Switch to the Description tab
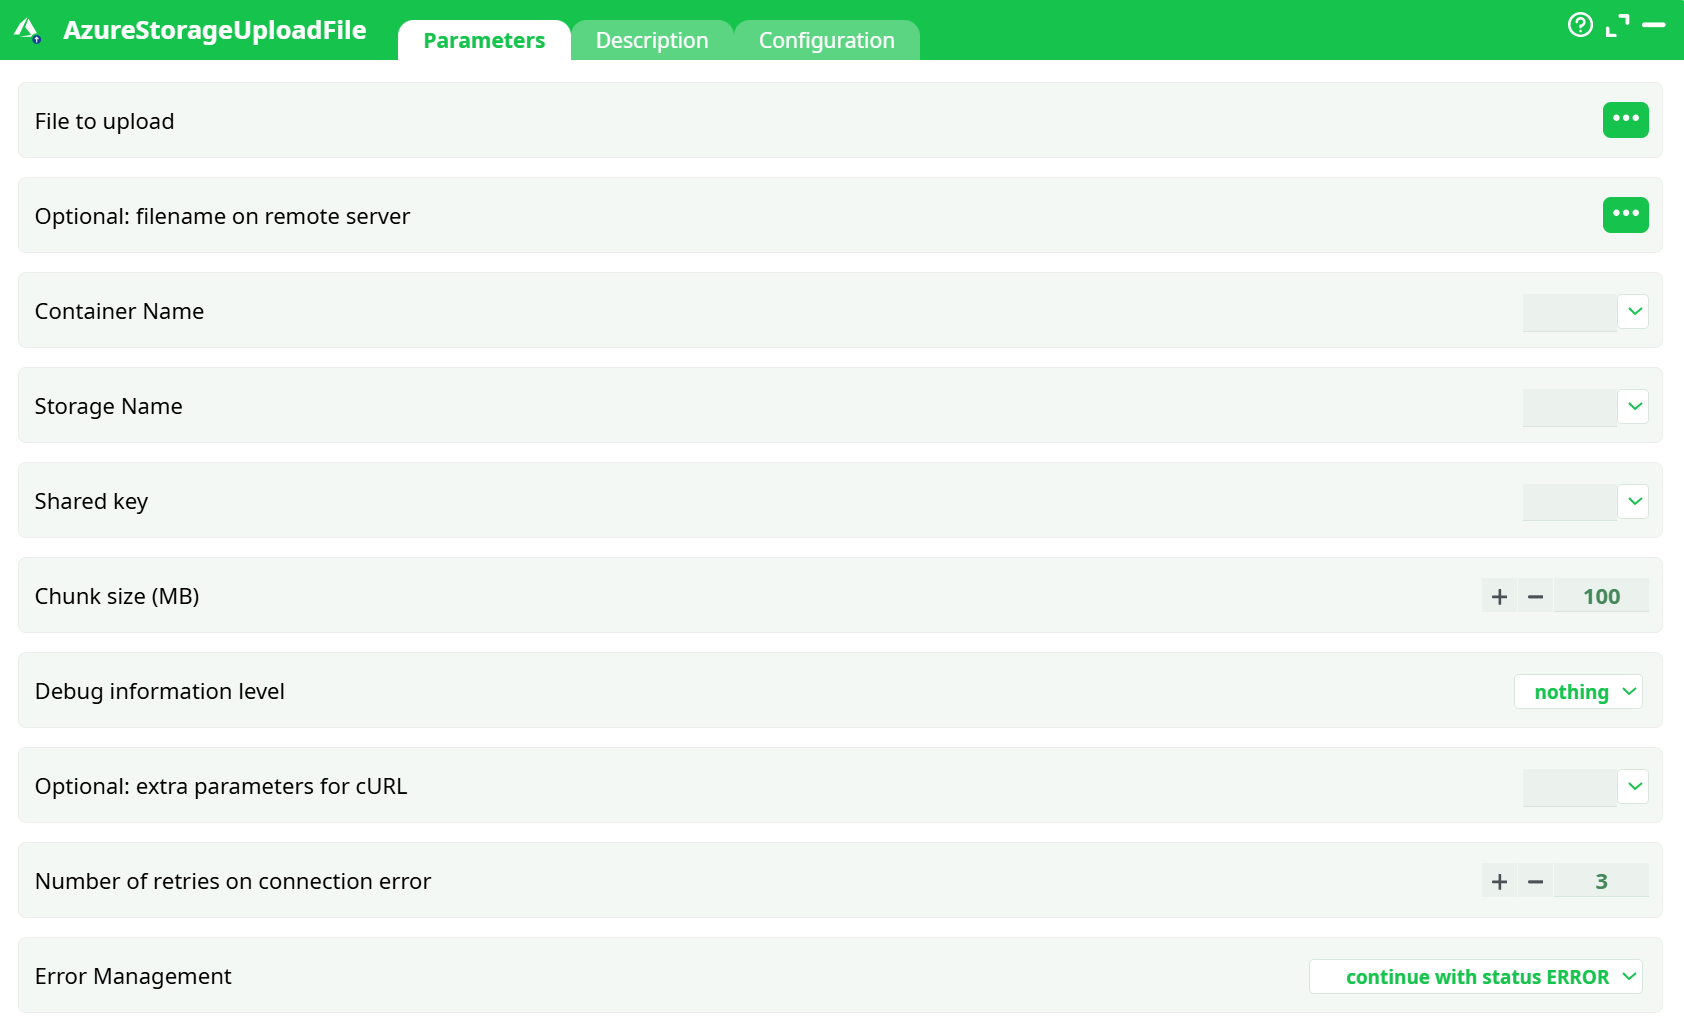Viewport: 1684px width, 1027px height. [x=652, y=40]
